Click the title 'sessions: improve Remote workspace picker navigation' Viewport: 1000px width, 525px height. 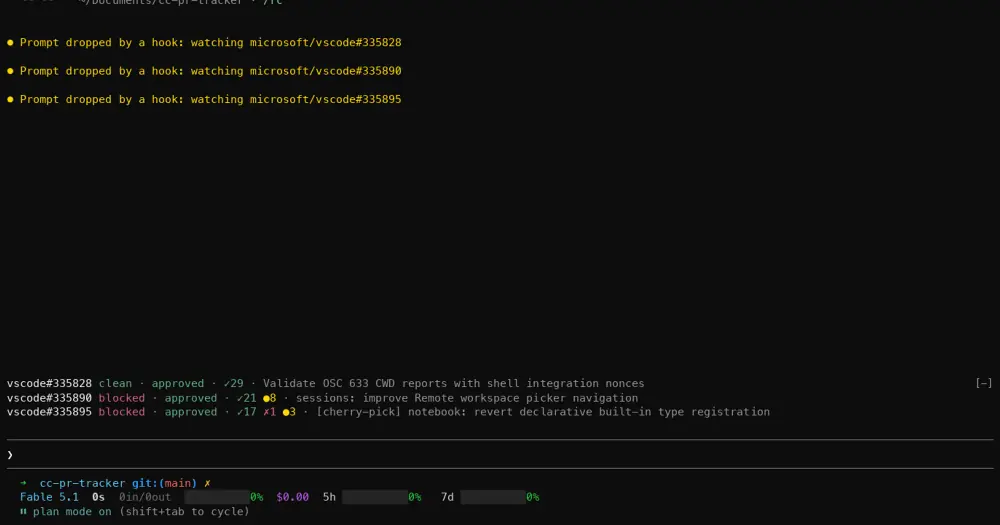467,398
